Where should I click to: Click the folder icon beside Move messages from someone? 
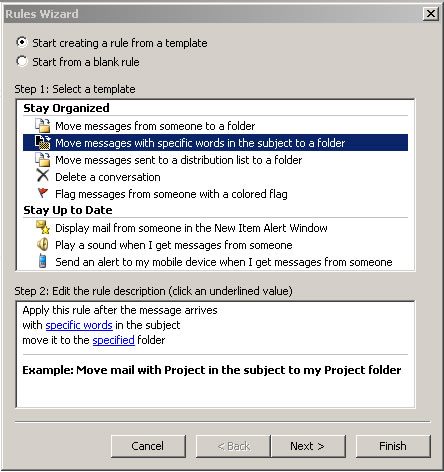coord(42,126)
